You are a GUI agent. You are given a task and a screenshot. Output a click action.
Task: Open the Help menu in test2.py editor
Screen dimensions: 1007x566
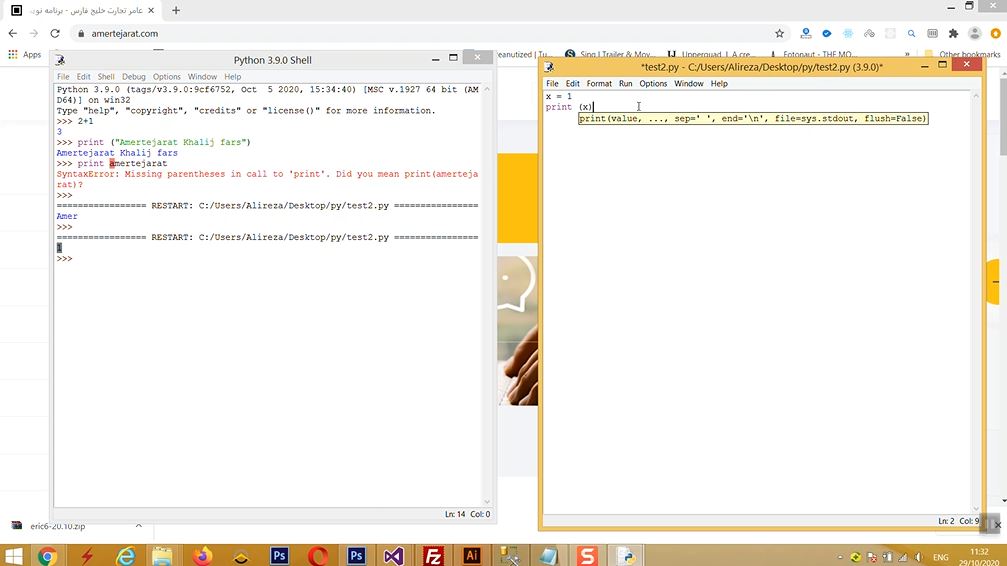[x=719, y=84]
